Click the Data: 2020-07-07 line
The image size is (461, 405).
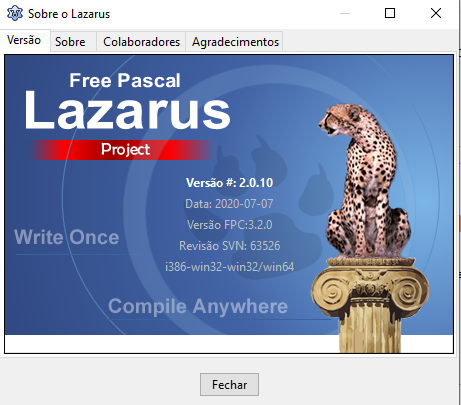pyautogui.click(x=229, y=204)
